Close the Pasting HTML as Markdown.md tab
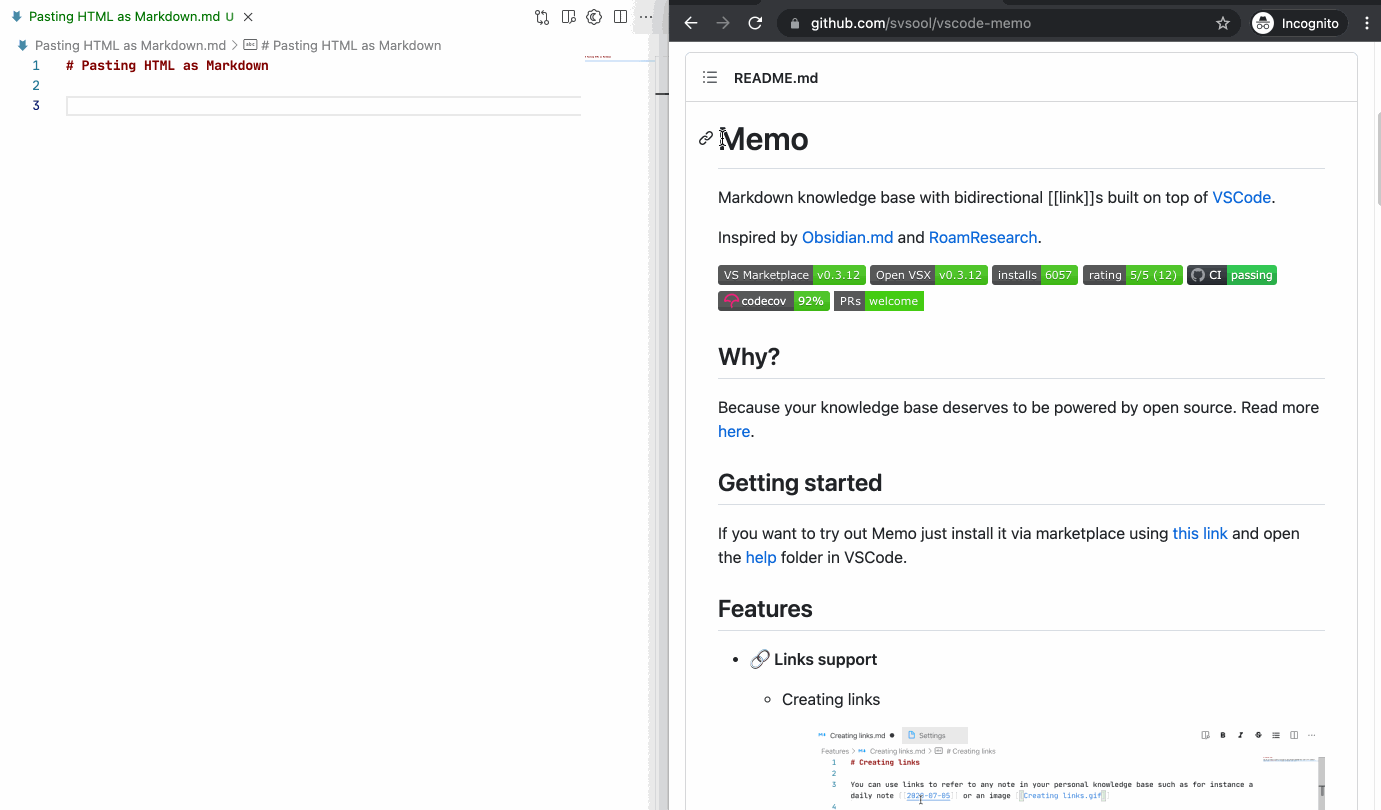The image size is (1381, 810). [x=248, y=17]
